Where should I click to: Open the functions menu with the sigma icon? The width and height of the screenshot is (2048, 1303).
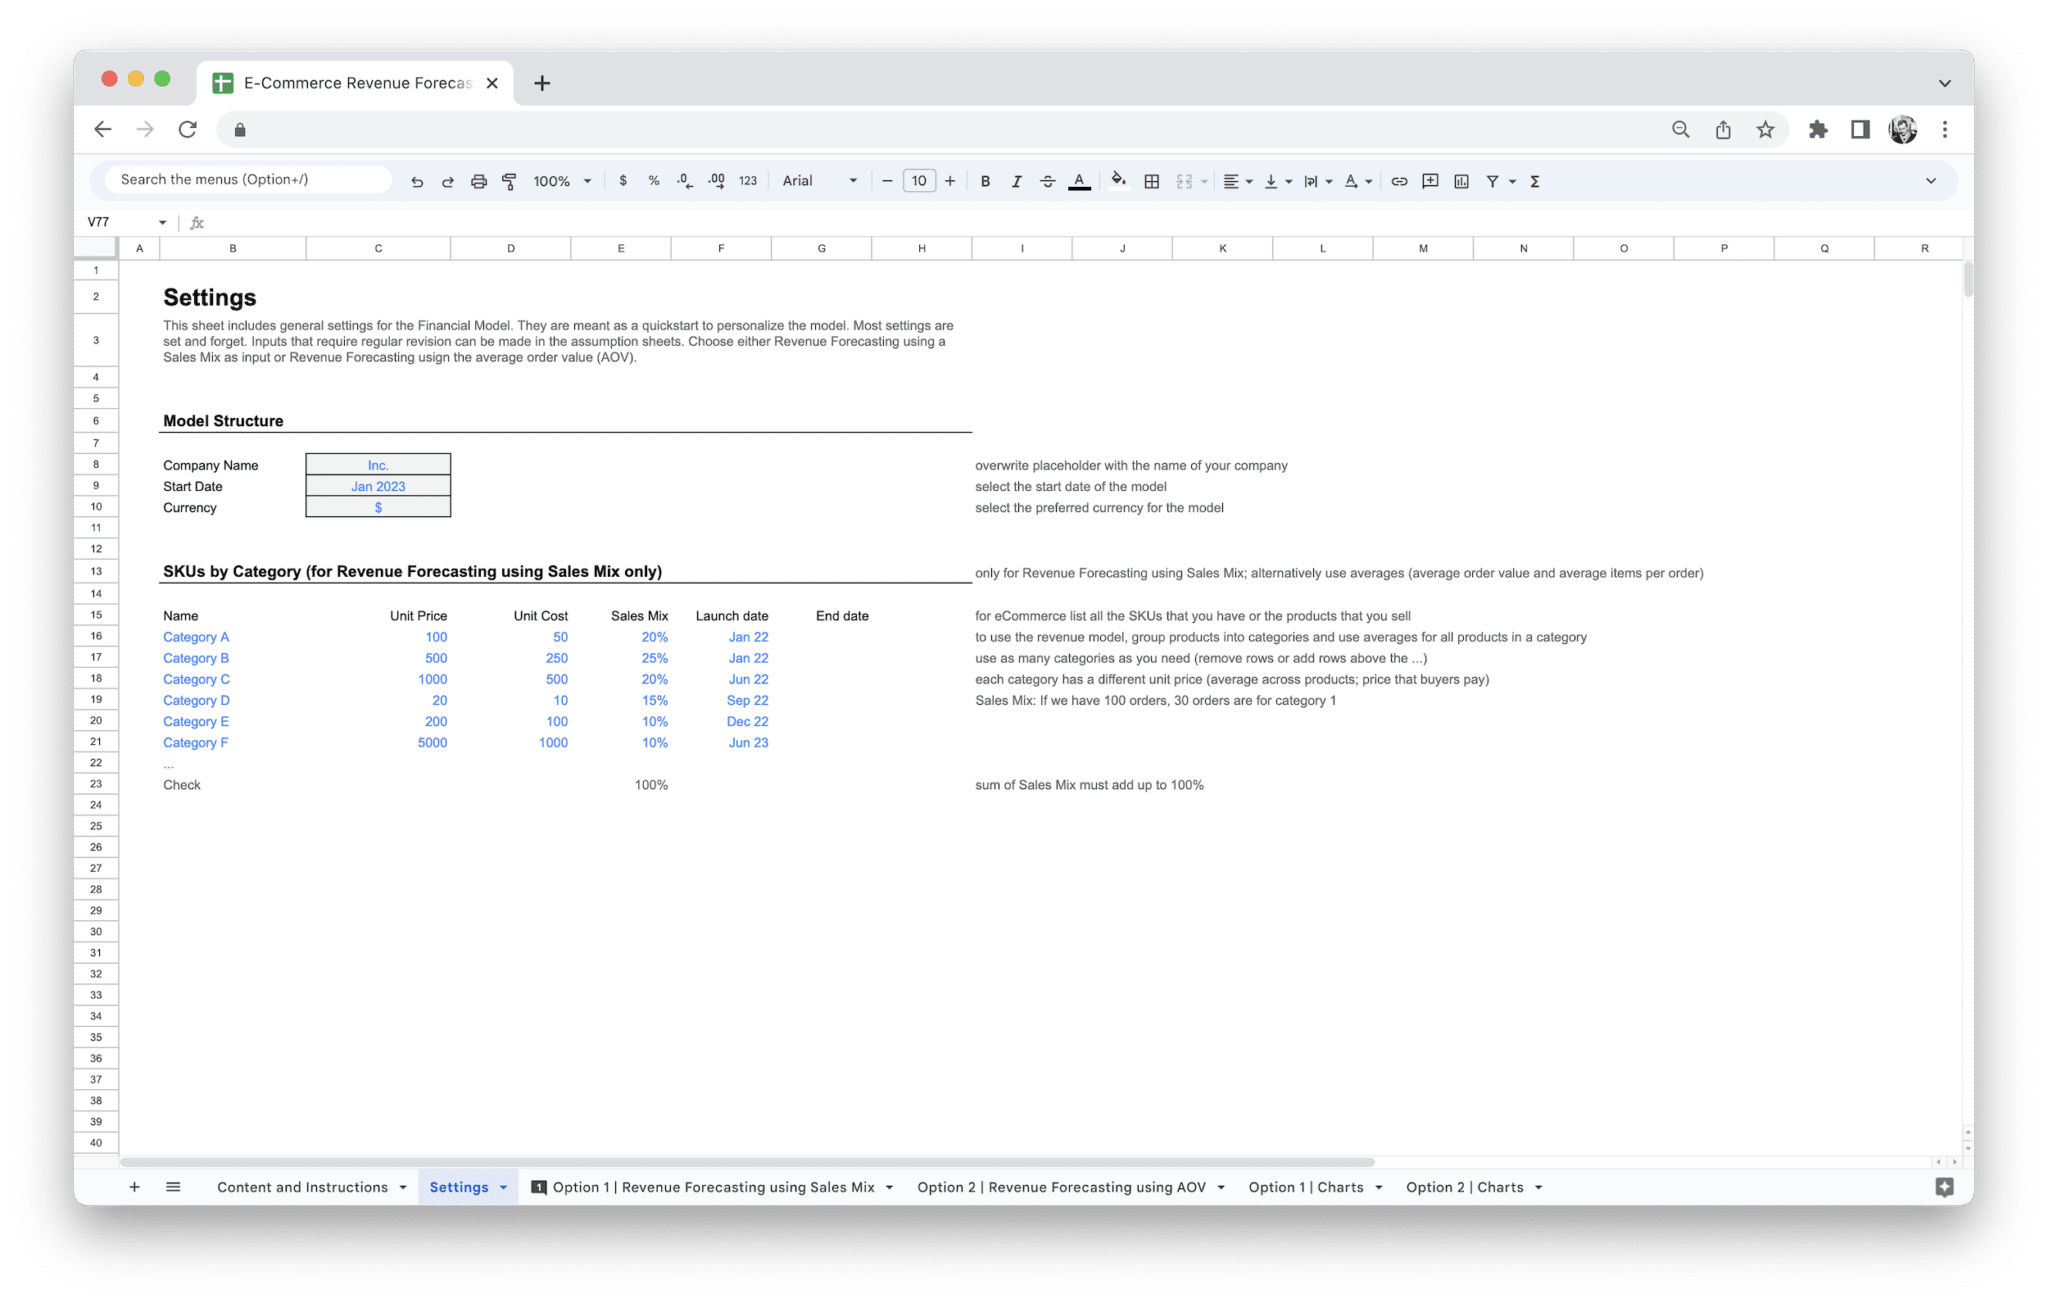(1533, 181)
